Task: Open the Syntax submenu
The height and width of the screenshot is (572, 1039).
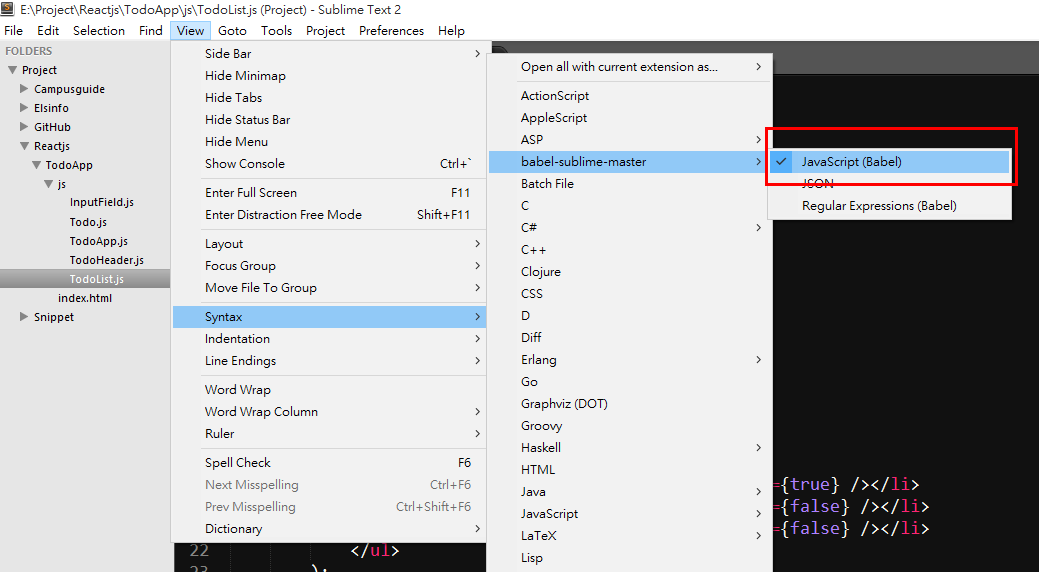Action: [x=329, y=317]
